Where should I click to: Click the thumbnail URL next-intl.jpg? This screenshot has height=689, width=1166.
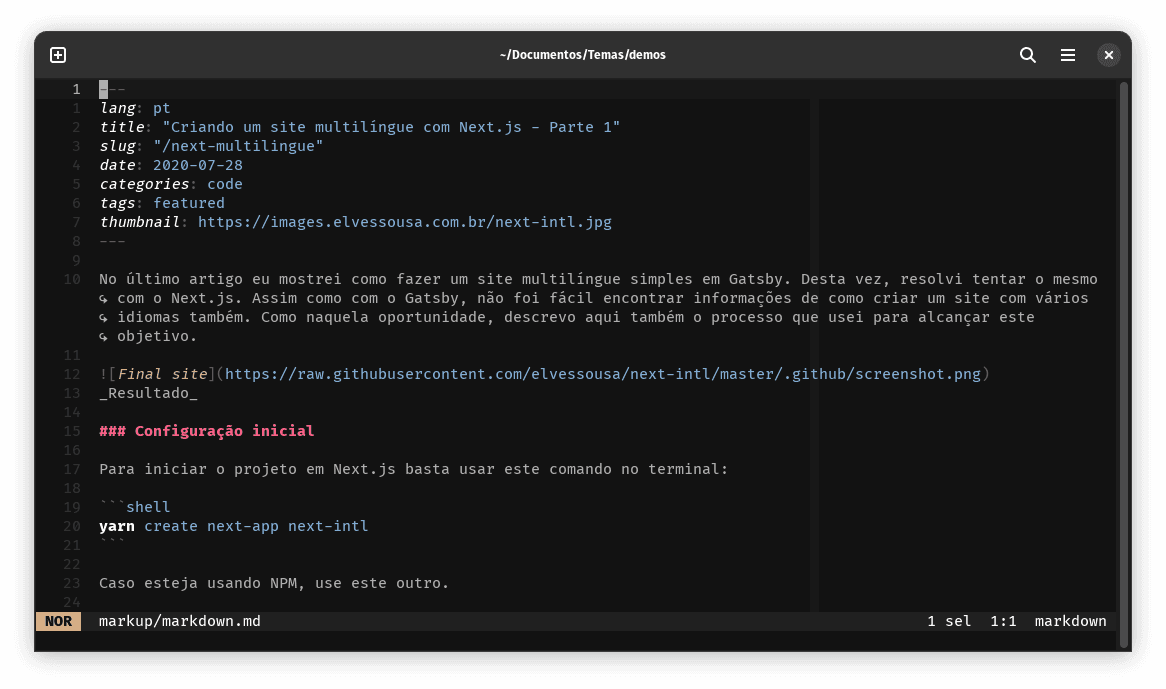tap(405, 222)
